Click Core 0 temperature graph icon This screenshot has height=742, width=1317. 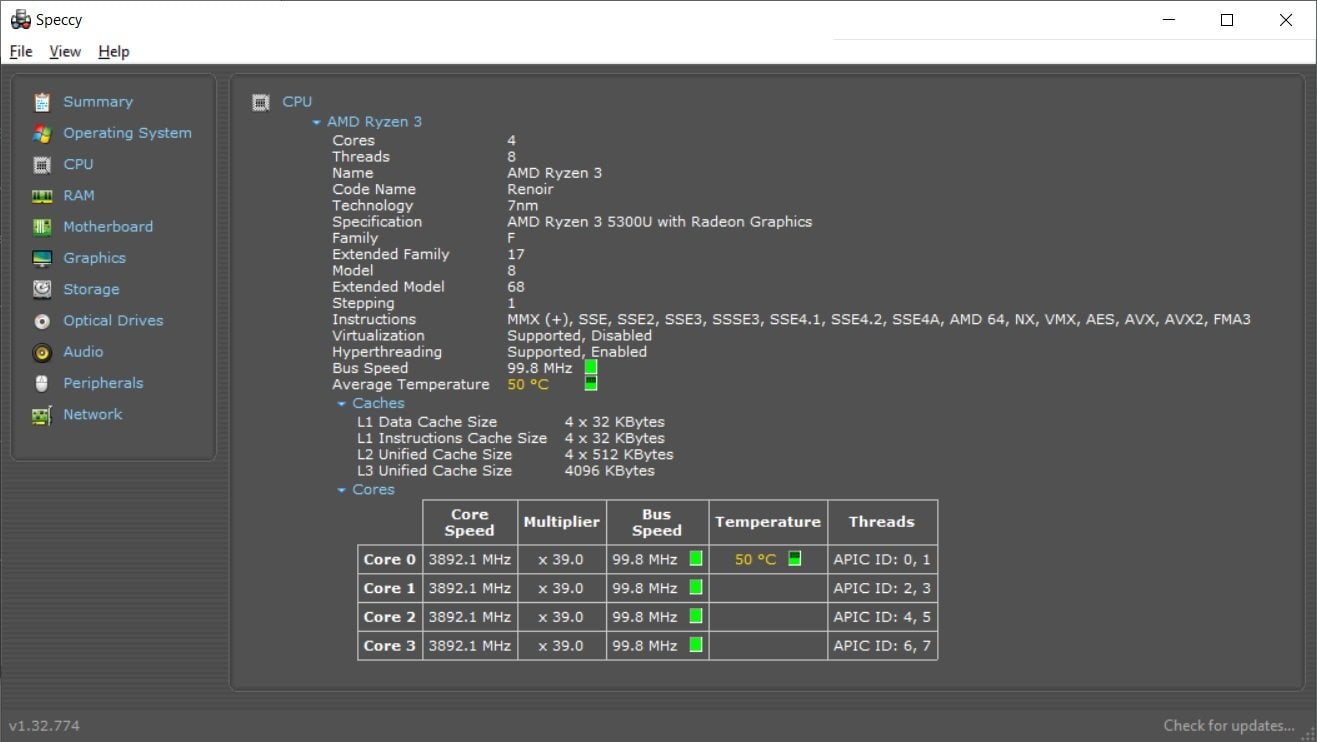(x=795, y=559)
